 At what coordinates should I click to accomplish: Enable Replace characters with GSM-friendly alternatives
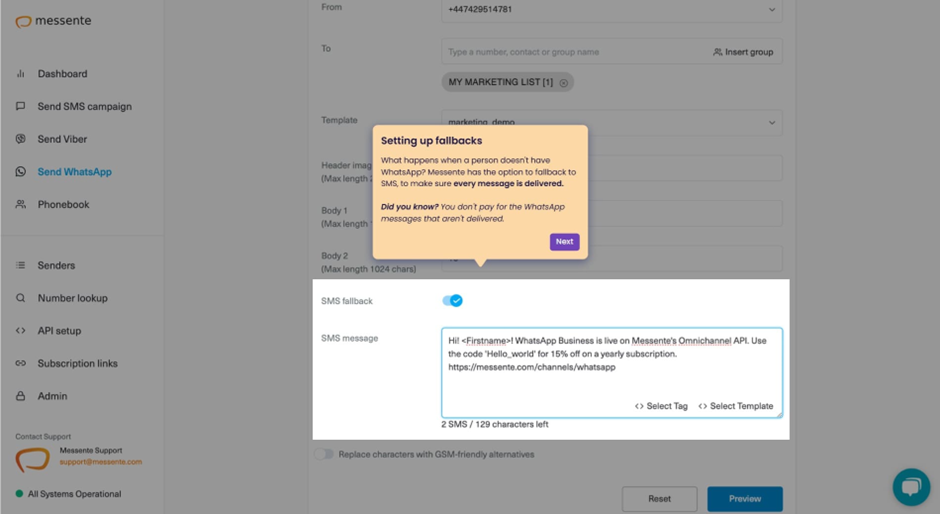(x=324, y=454)
